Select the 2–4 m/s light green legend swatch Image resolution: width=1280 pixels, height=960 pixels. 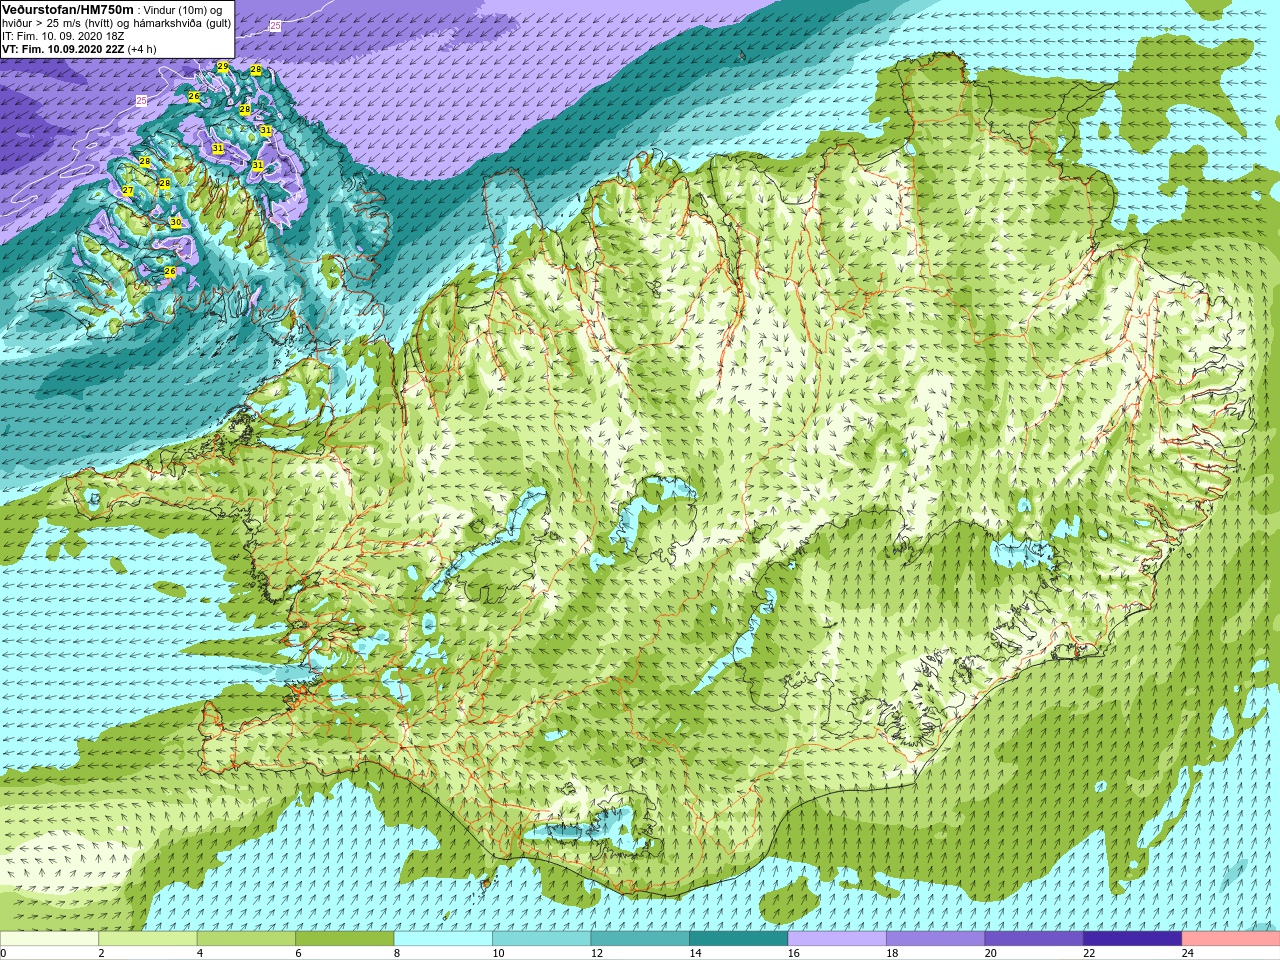coord(148,939)
